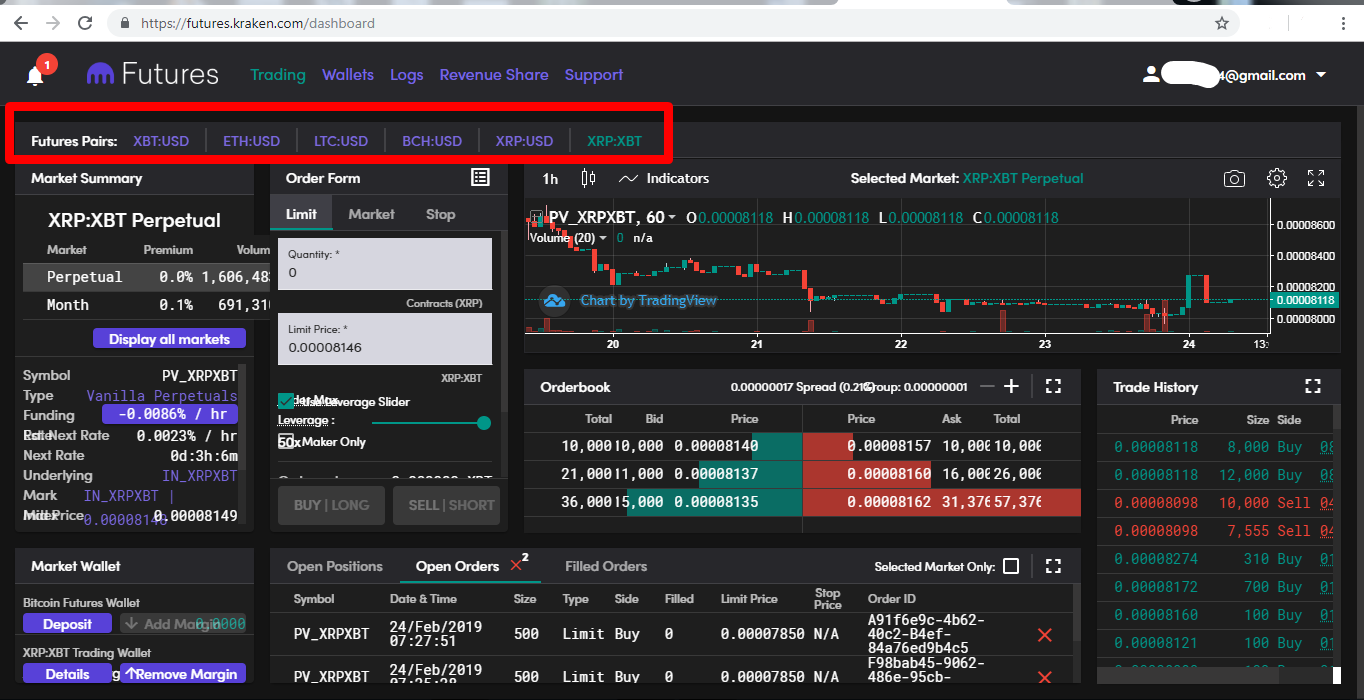The height and width of the screenshot is (700, 1364).
Task: Open the account dropdown arrow
Action: [x=1321, y=75]
